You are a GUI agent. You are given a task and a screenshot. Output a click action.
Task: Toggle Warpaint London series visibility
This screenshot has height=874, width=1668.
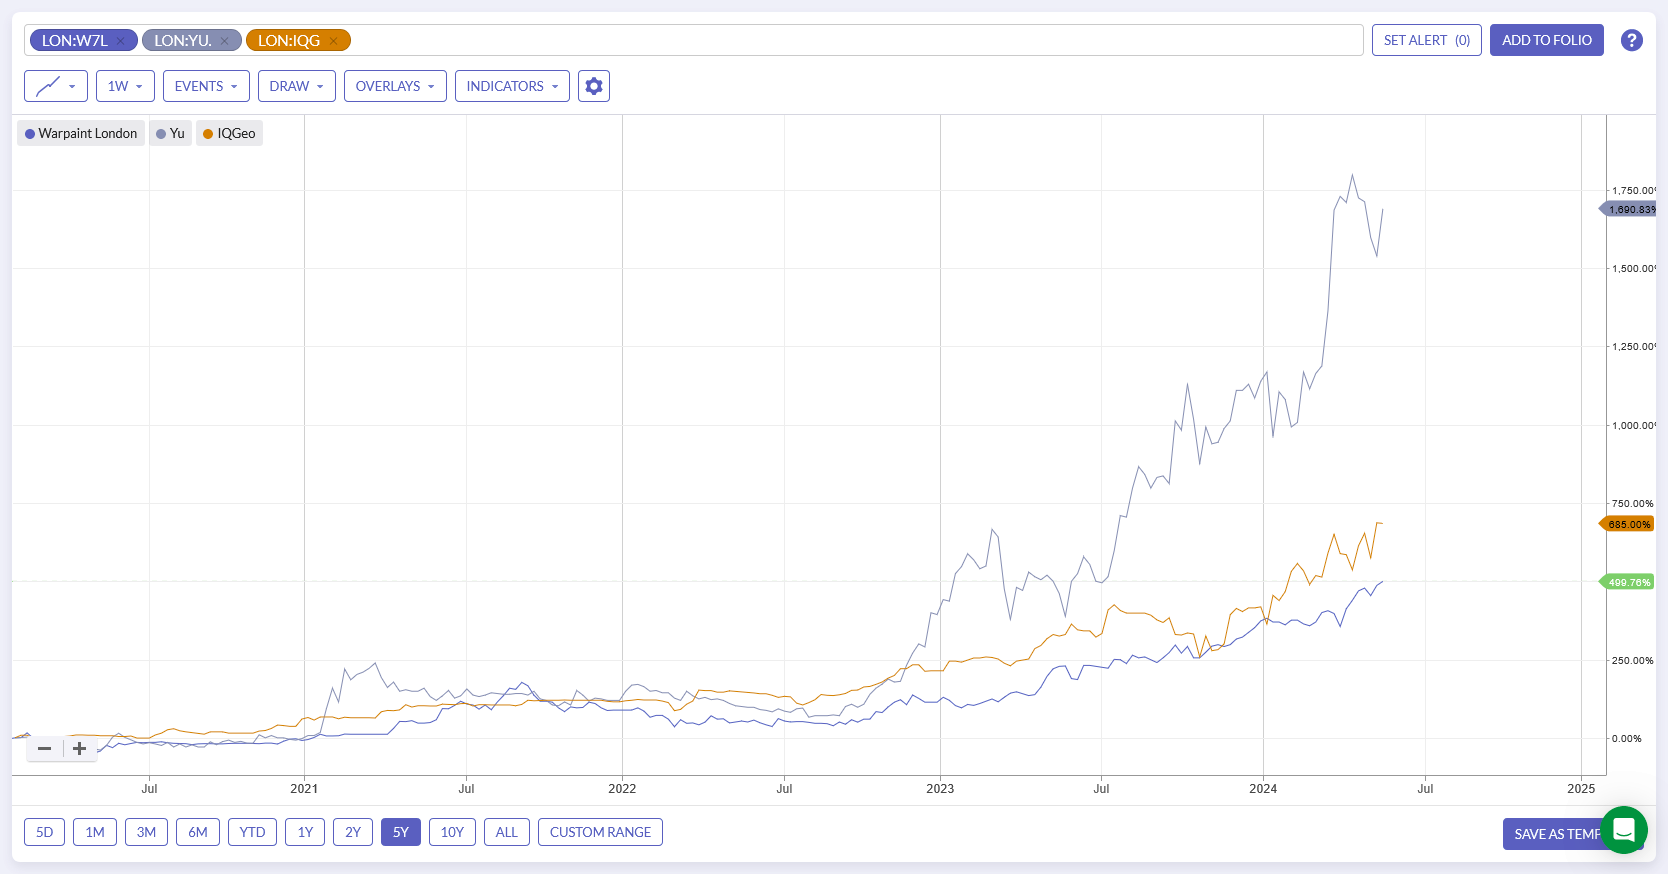click(x=81, y=133)
